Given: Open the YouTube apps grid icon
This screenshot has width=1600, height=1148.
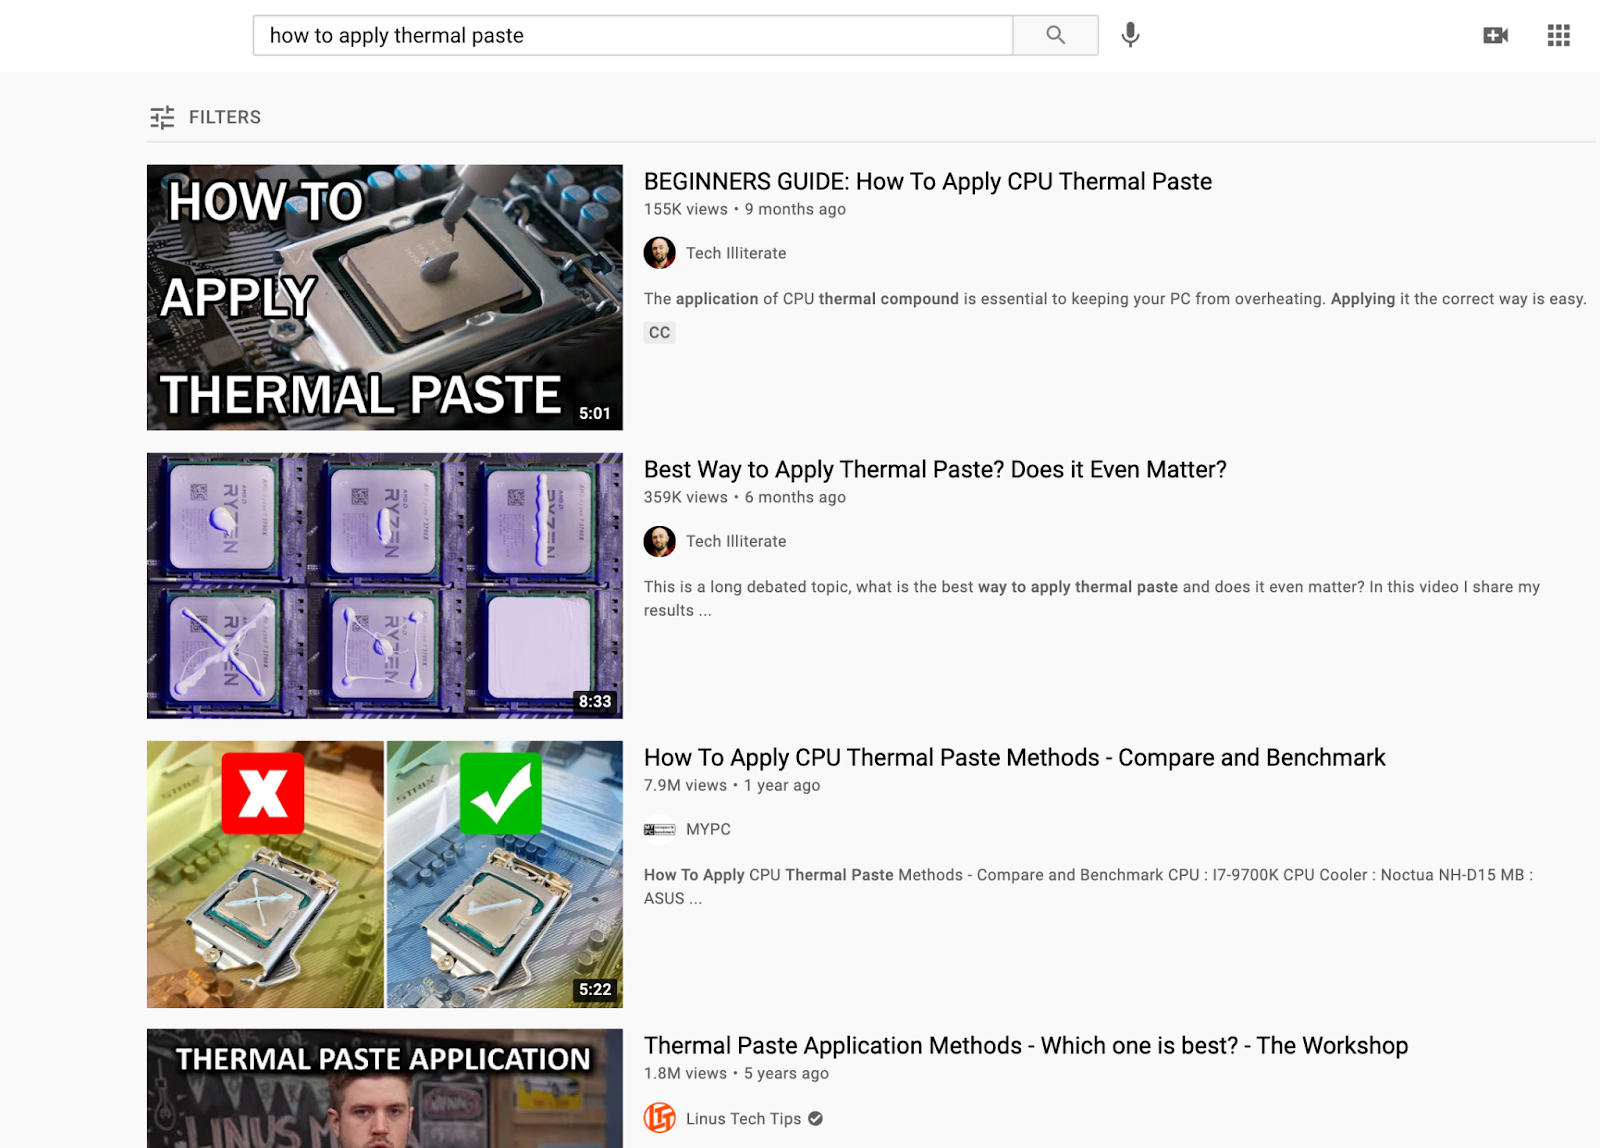Looking at the screenshot, I should coord(1558,35).
